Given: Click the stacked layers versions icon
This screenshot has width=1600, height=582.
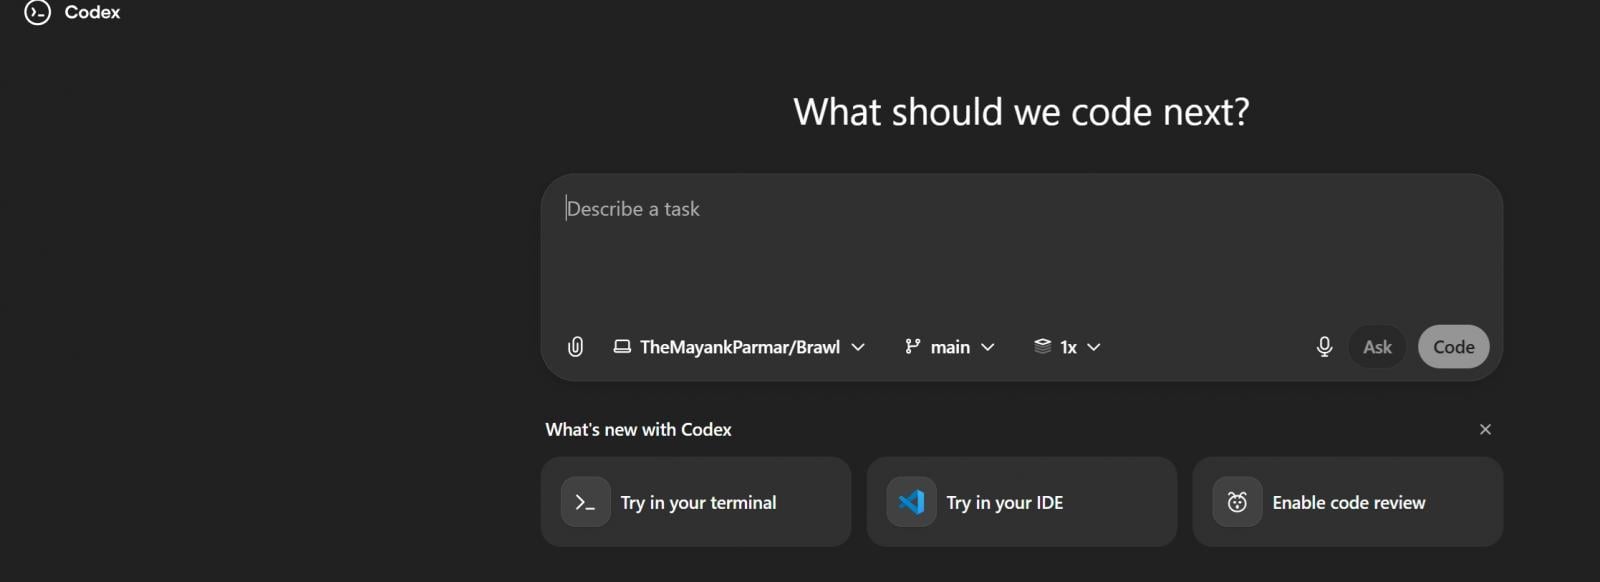Looking at the screenshot, I should click(1042, 346).
